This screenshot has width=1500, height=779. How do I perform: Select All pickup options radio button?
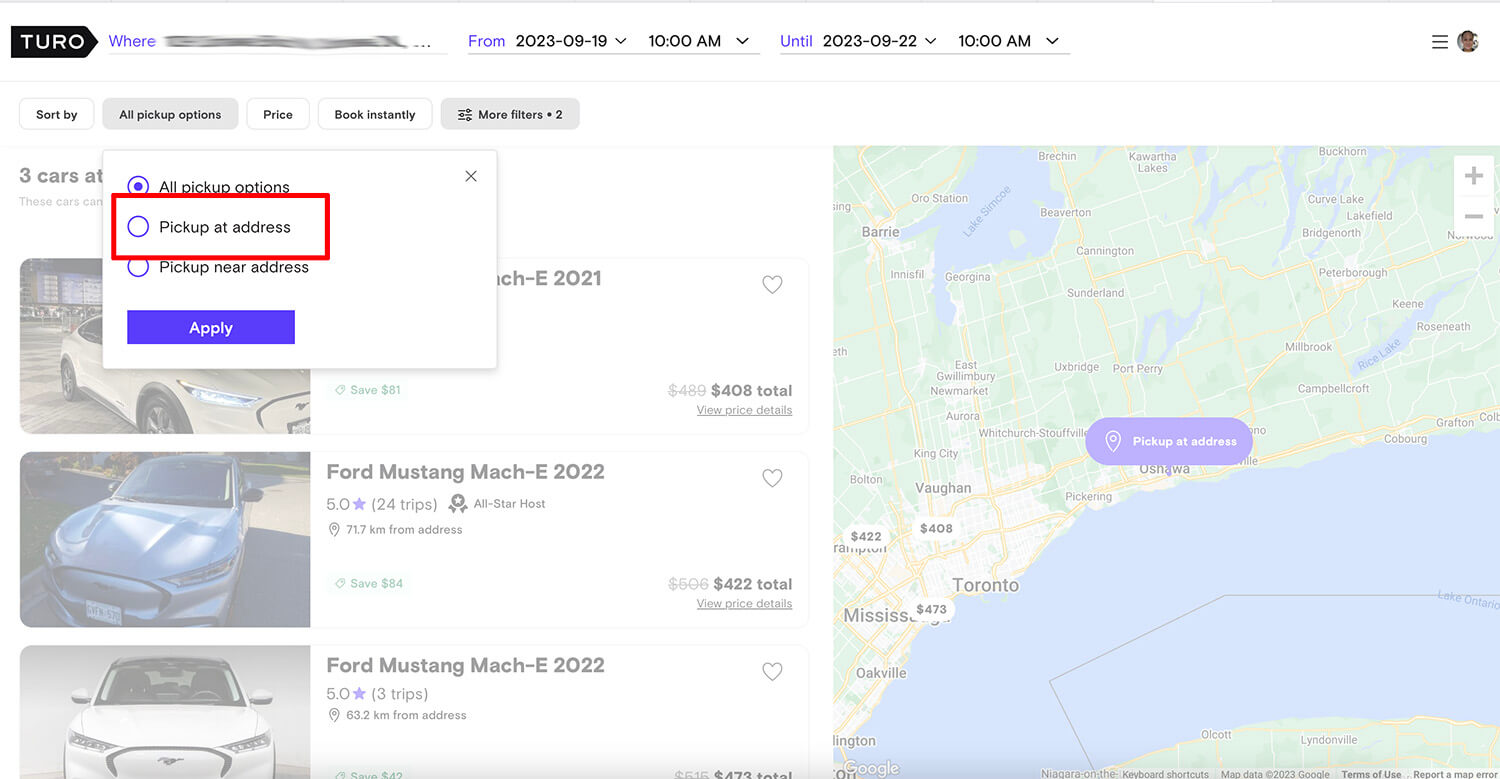point(138,187)
